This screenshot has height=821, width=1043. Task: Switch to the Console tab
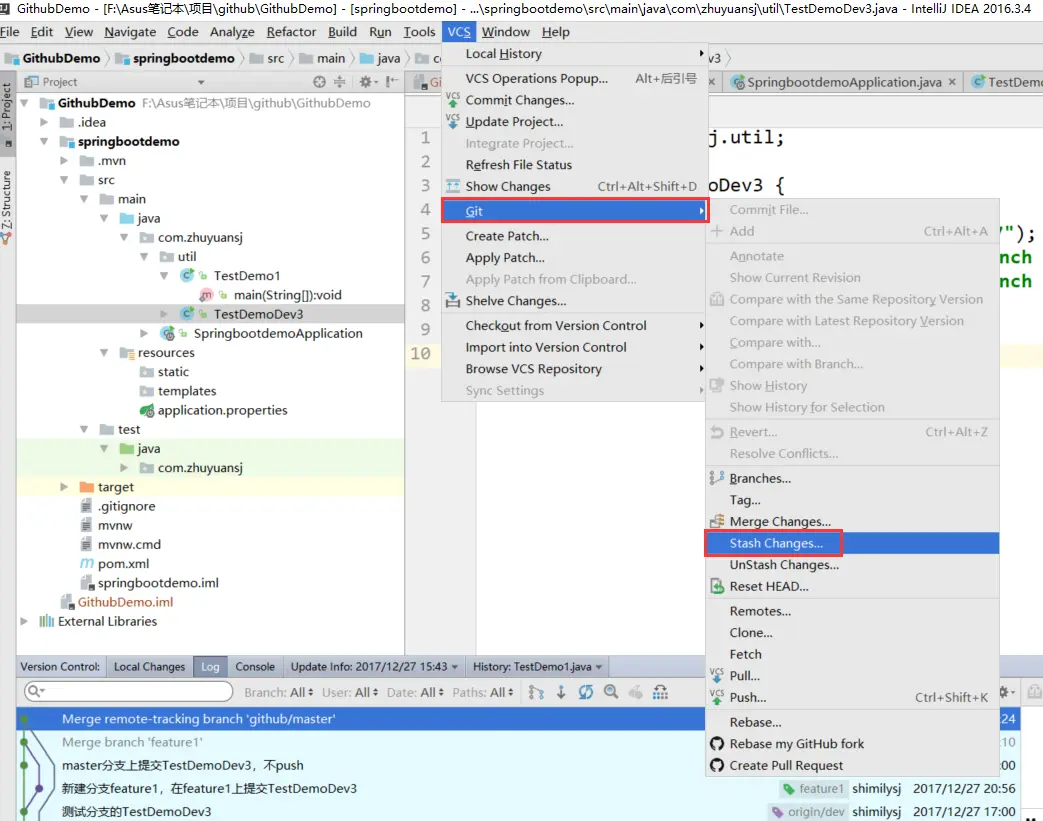tap(255, 667)
